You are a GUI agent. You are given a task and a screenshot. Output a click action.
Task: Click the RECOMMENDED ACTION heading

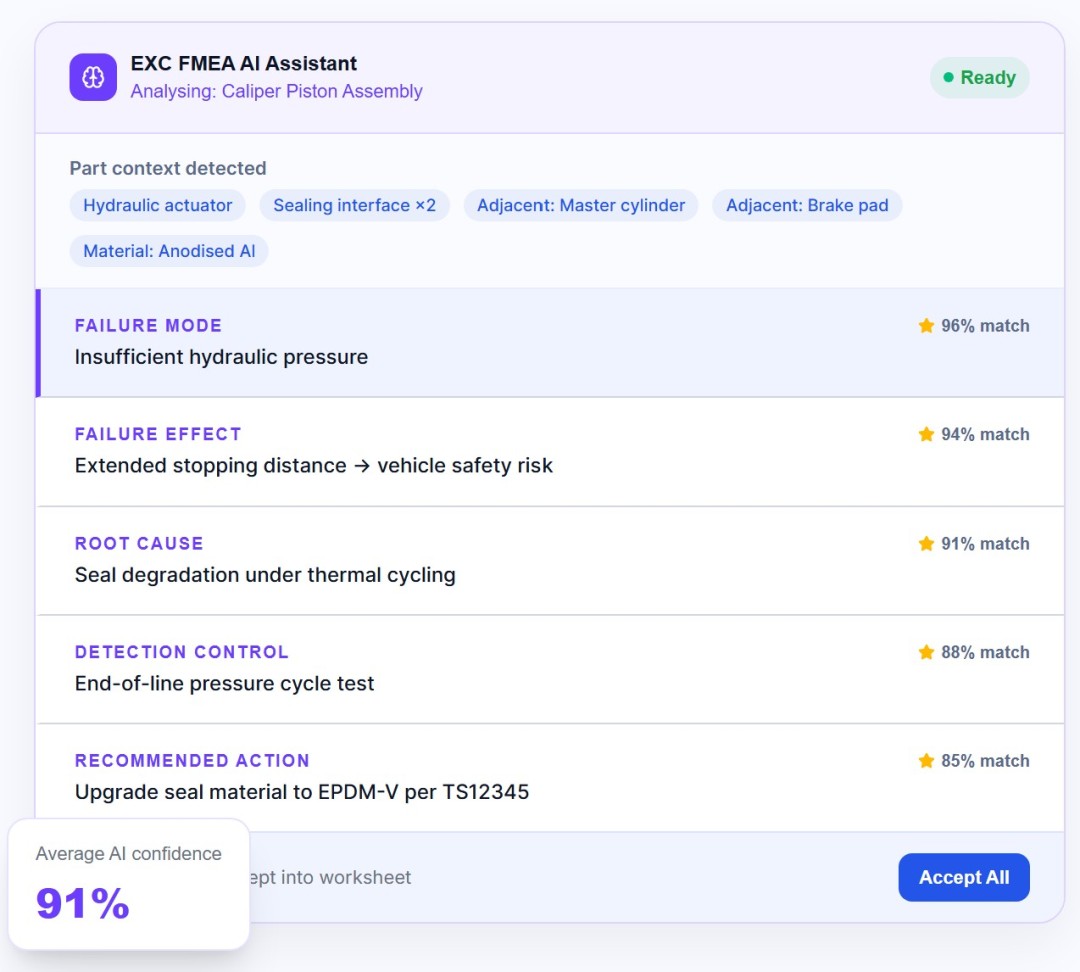coord(192,761)
